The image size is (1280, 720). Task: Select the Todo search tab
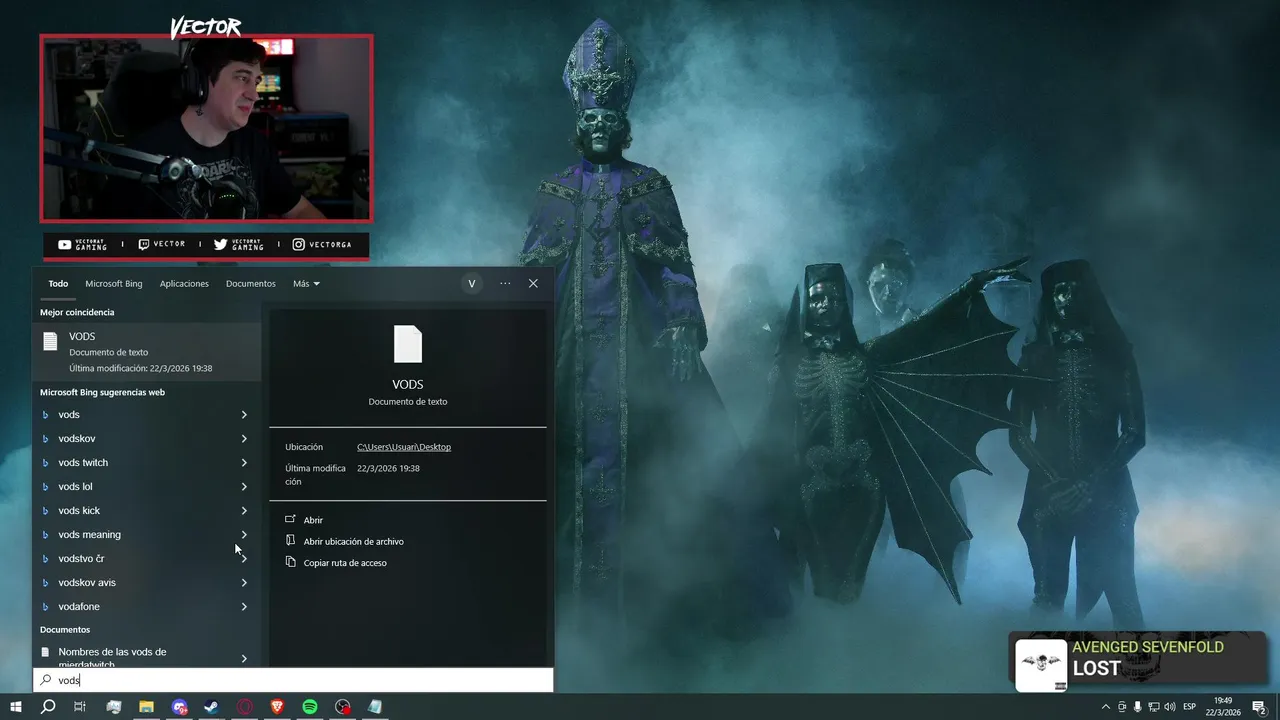point(58,284)
